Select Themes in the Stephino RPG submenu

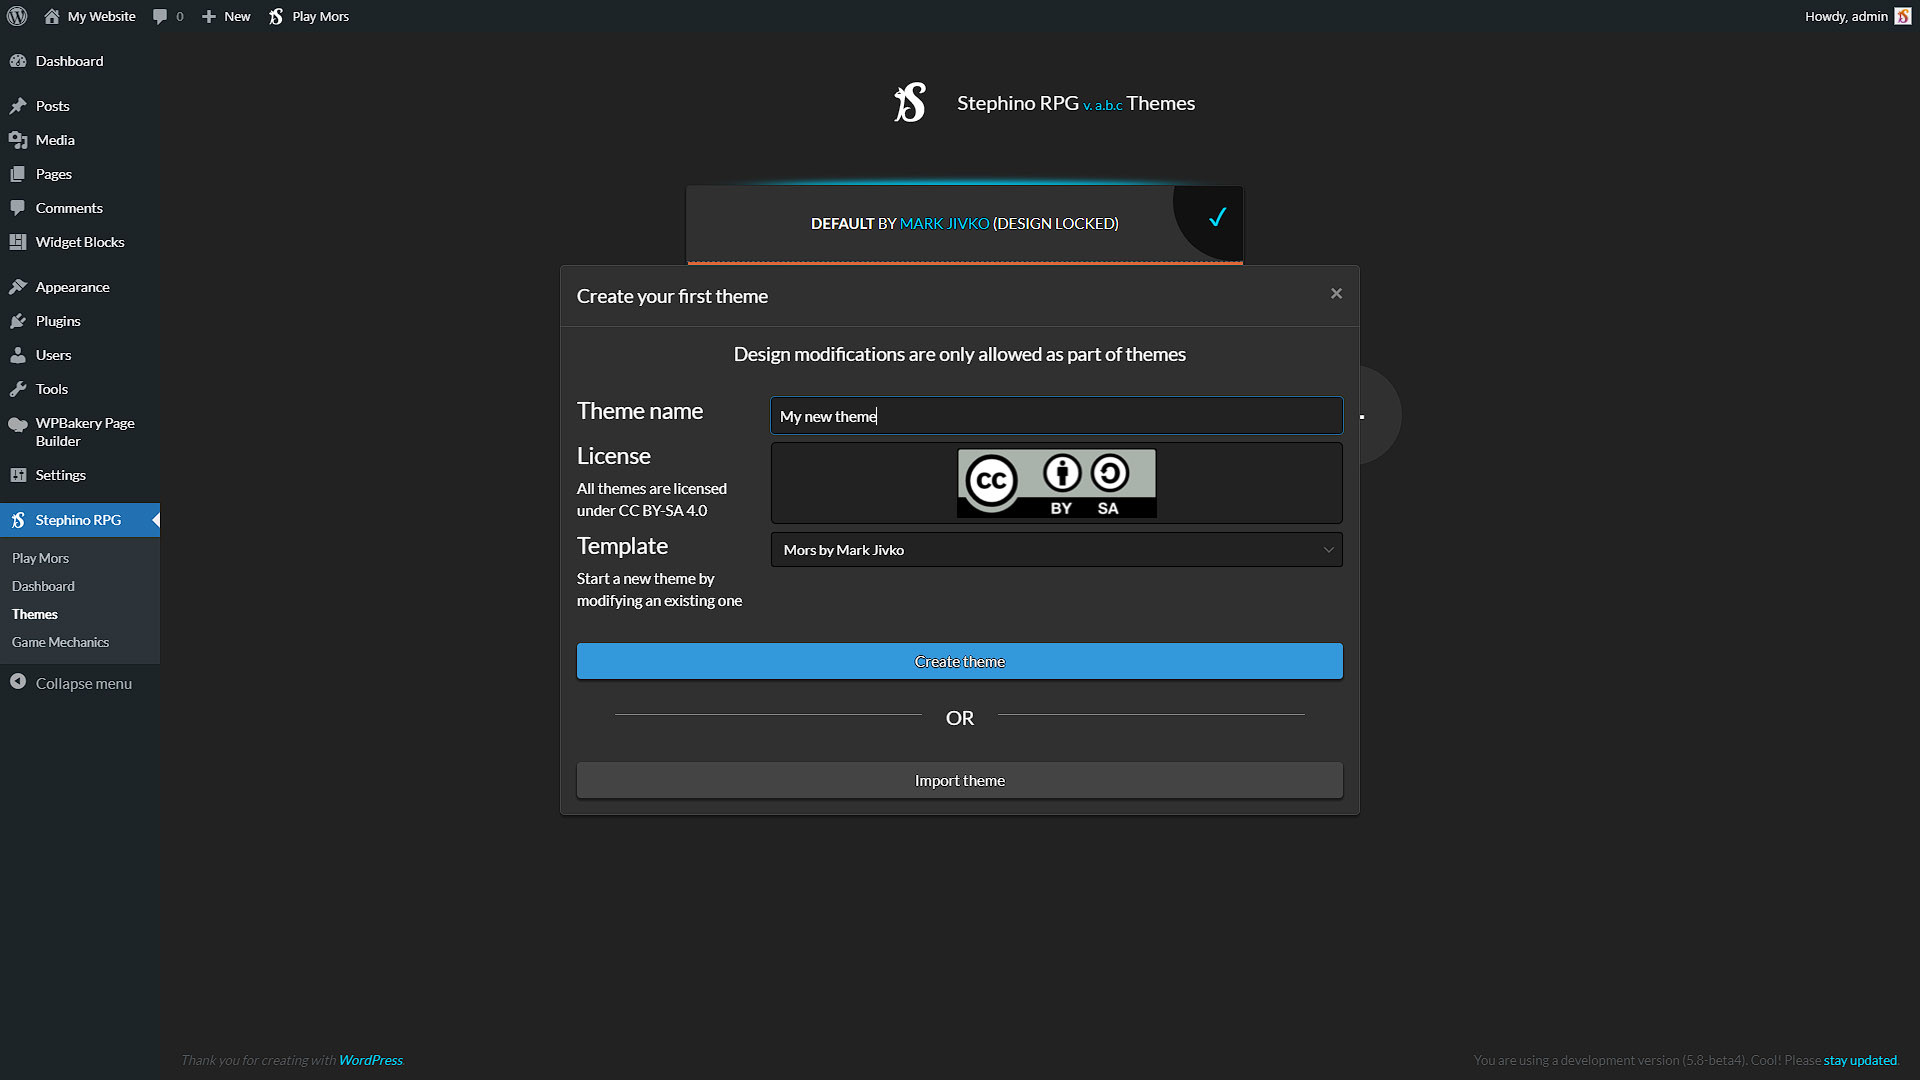tap(34, 613)
